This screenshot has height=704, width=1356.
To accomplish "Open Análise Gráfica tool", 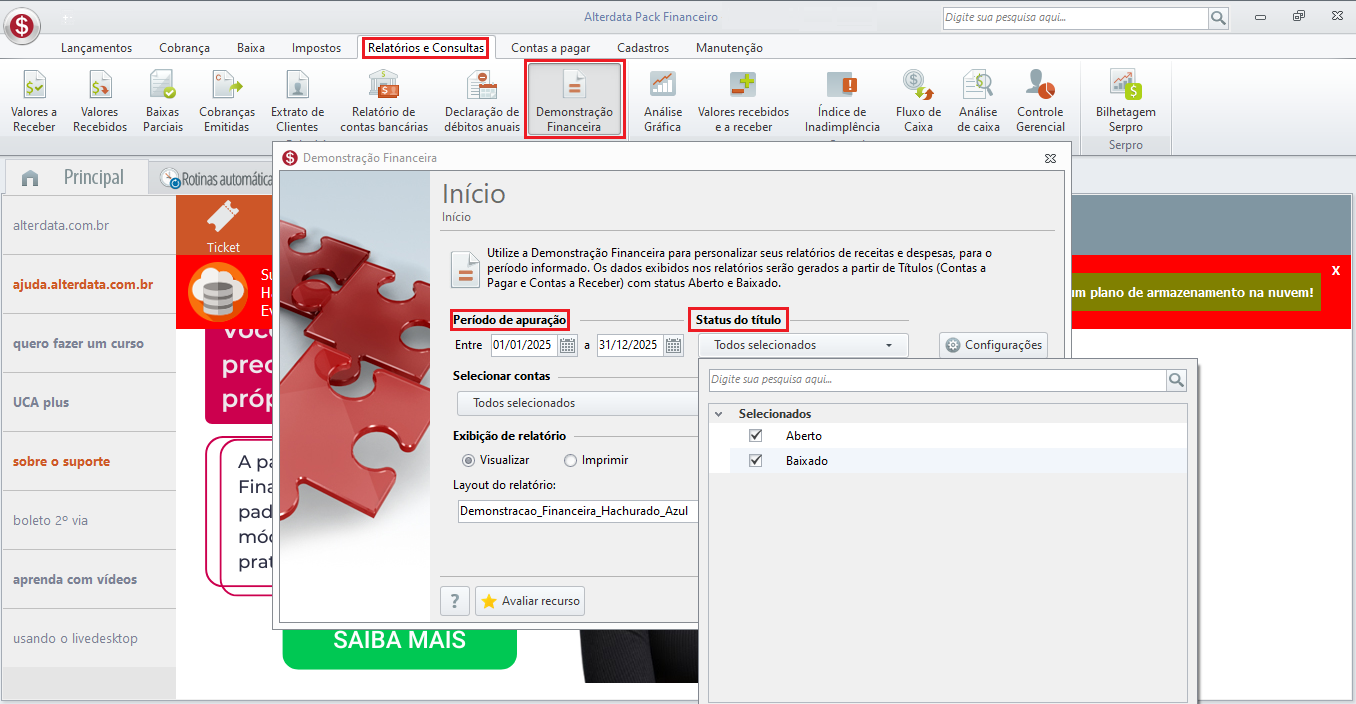I will point(662,101).
